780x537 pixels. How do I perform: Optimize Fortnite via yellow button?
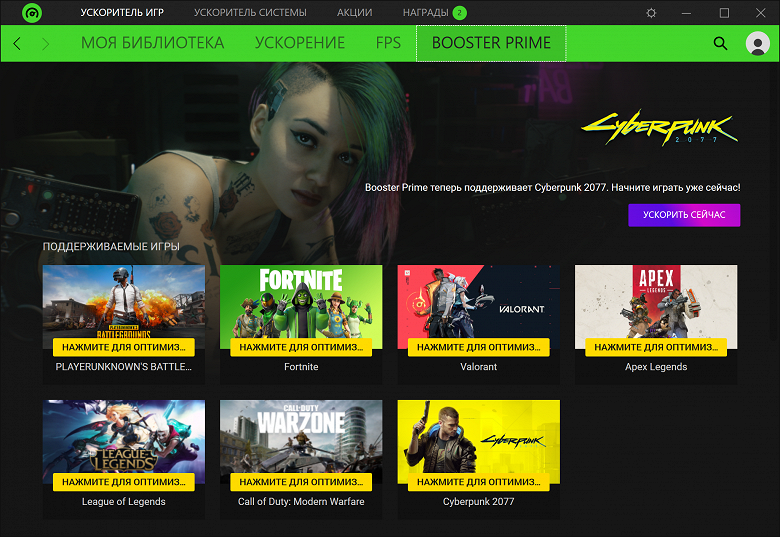pyautogui.click(x=301, y=347)
